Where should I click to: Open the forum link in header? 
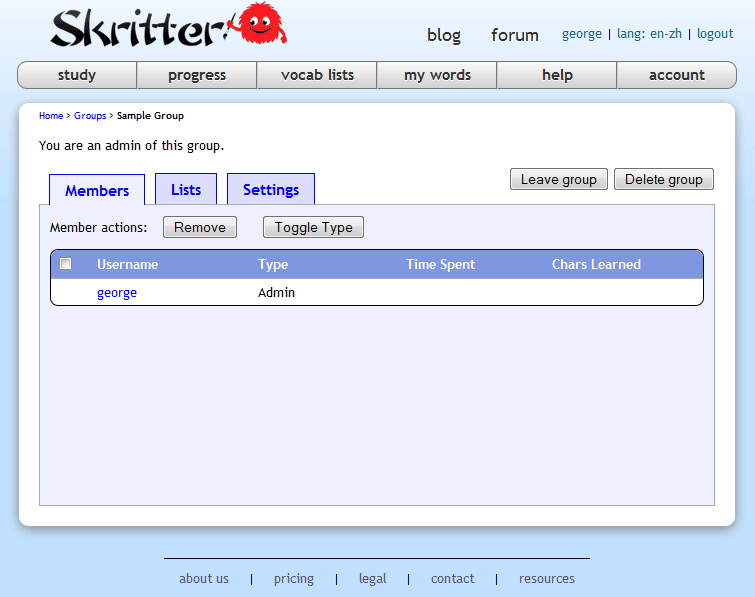point(515,35)
